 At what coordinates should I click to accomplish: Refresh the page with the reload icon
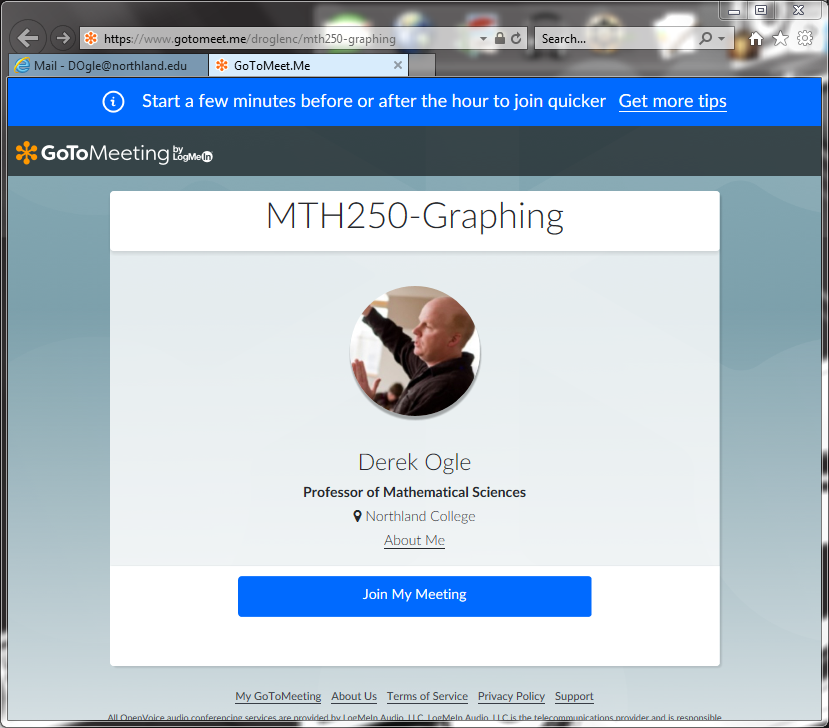pos(517,38)
